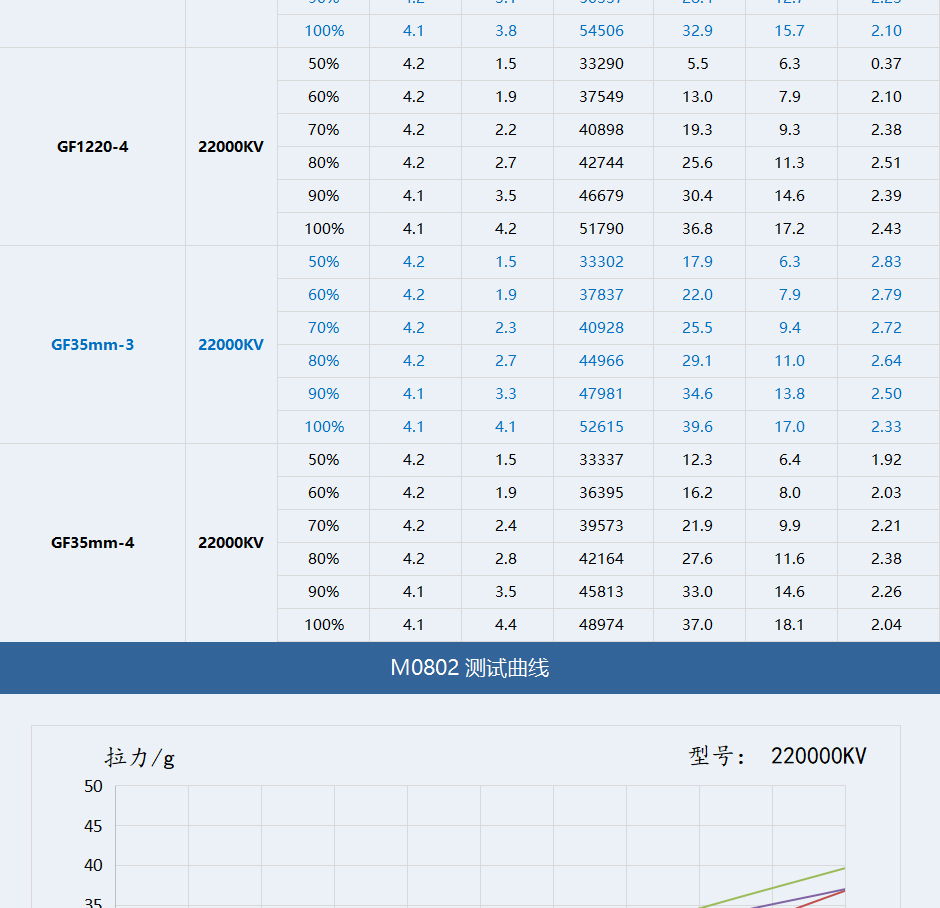Click the 48974 RPM table cell
Screen dimensions: 940x908
pyautogui.click(x=601, y=624)
